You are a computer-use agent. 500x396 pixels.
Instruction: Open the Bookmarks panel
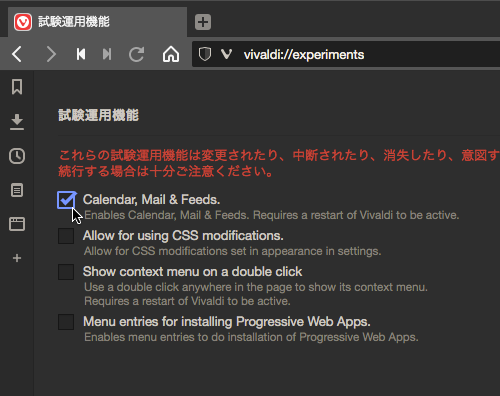point(17,87)
